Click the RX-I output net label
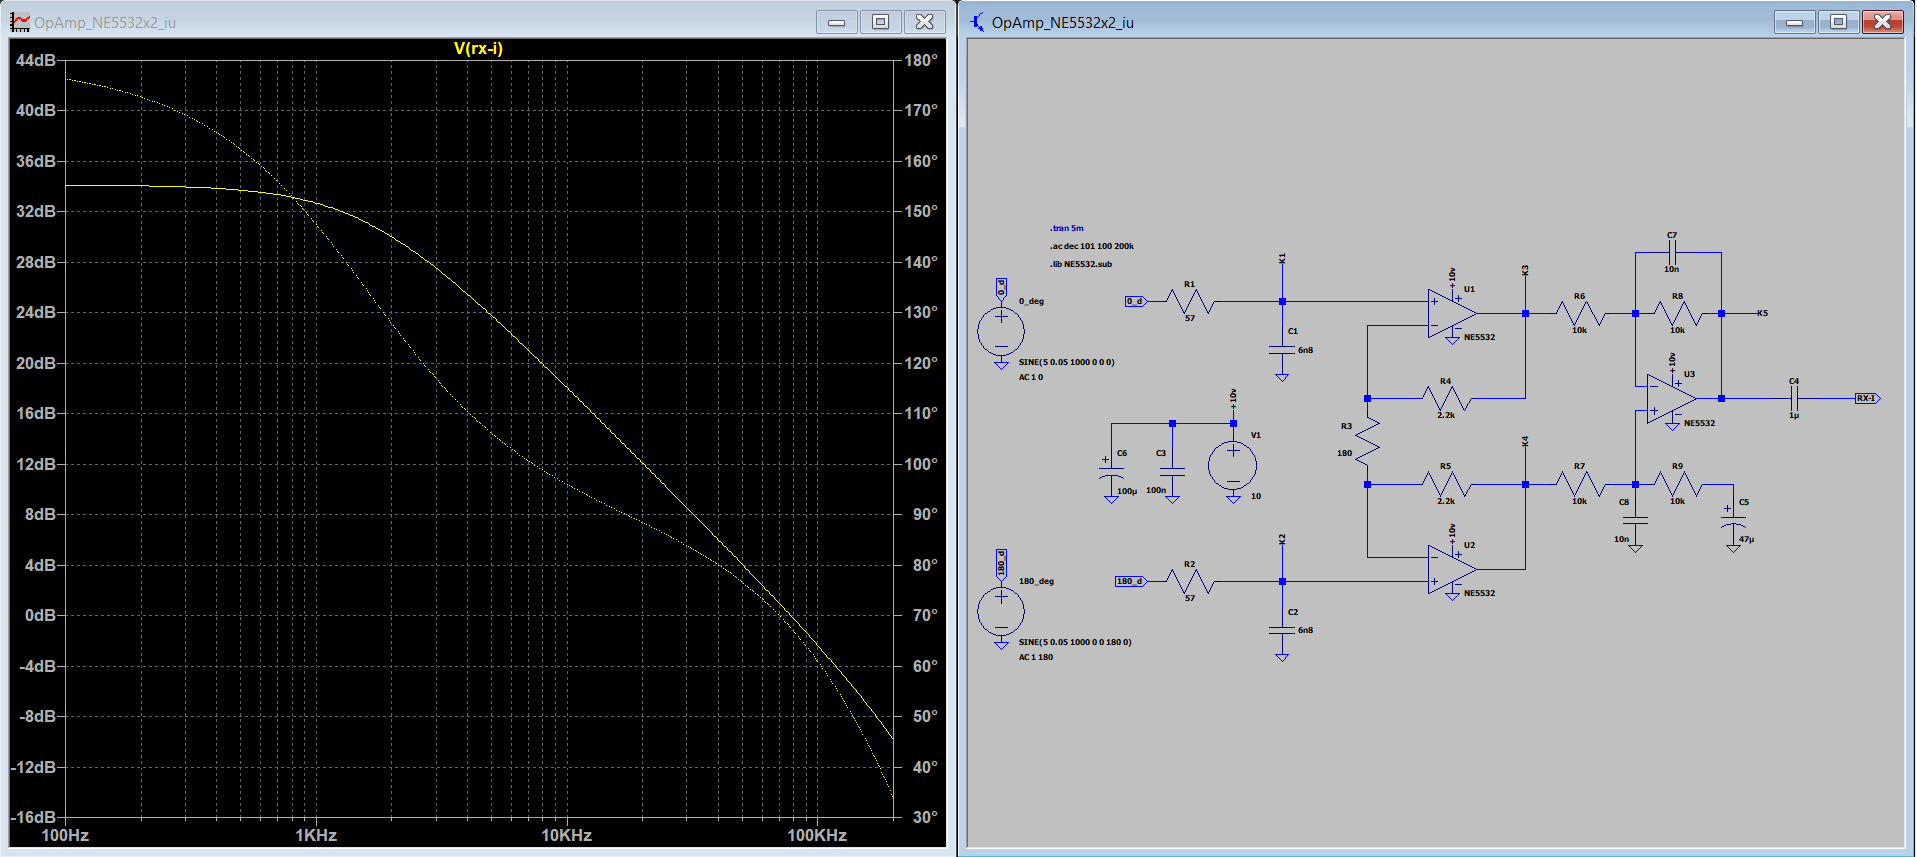This screenshot has width=1917, height=857. pyautogui.click(x=1866, y=398)
